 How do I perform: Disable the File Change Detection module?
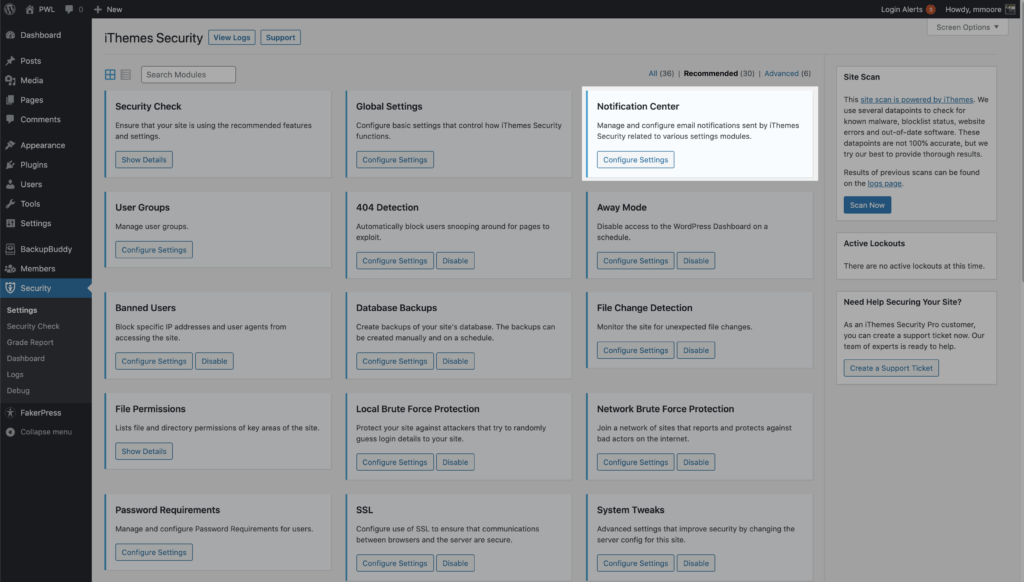(696, 350)
